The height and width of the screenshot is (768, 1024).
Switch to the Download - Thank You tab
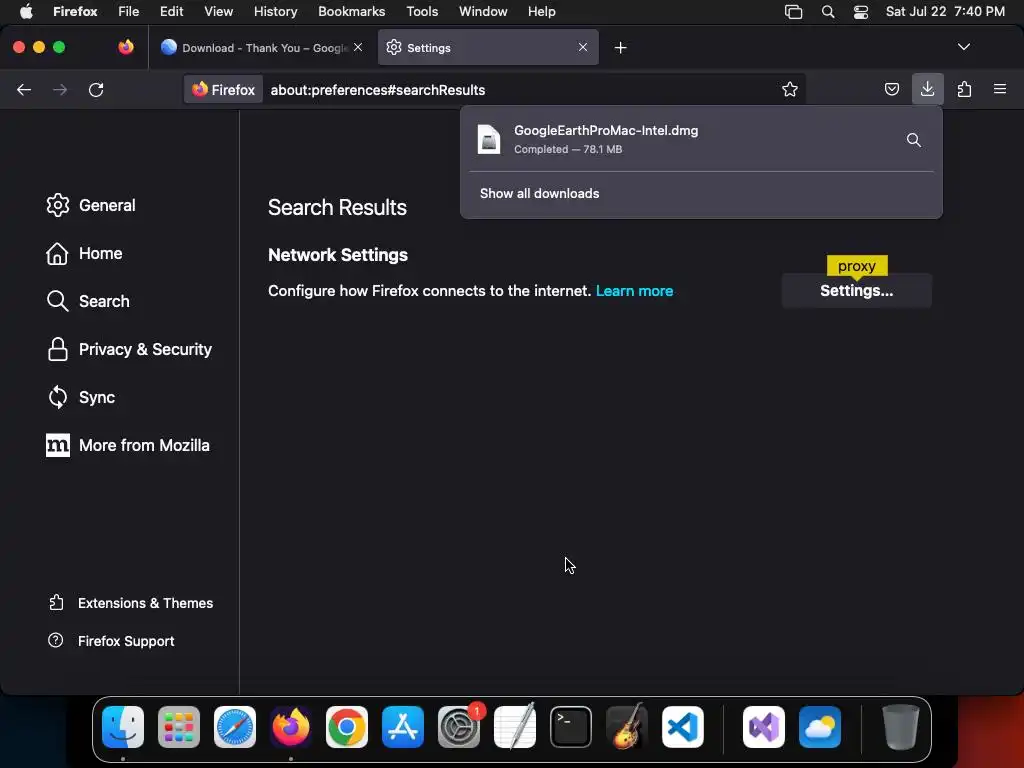(261, 48)
